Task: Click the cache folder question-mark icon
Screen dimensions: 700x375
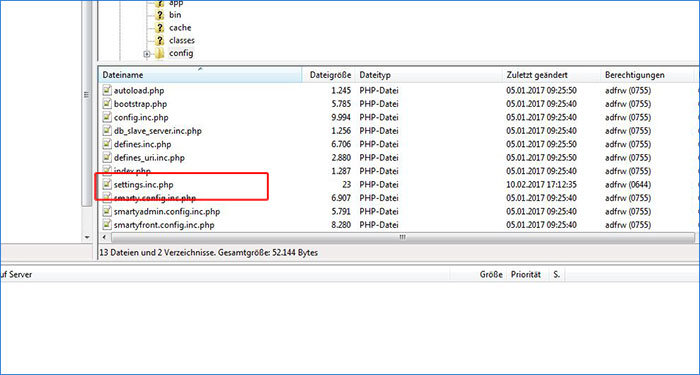Action: pyautogui.click(x=160, y=28)
